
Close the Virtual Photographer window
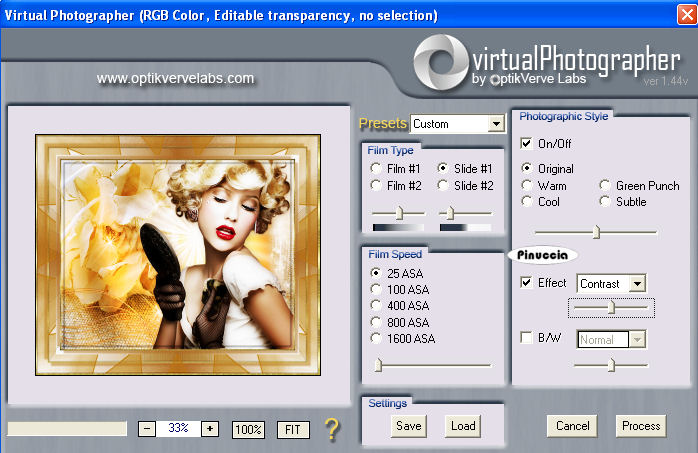click(686, 15)
